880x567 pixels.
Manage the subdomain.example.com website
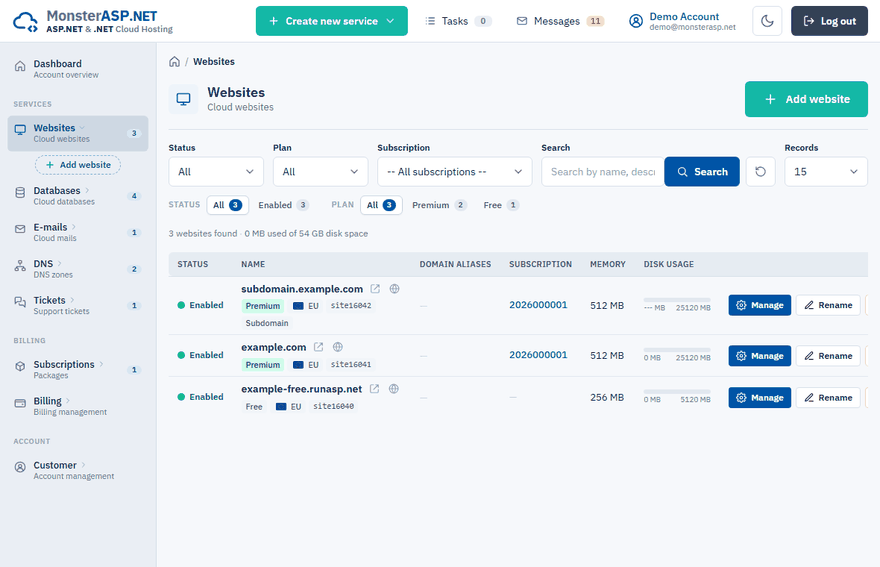point(759,305)
